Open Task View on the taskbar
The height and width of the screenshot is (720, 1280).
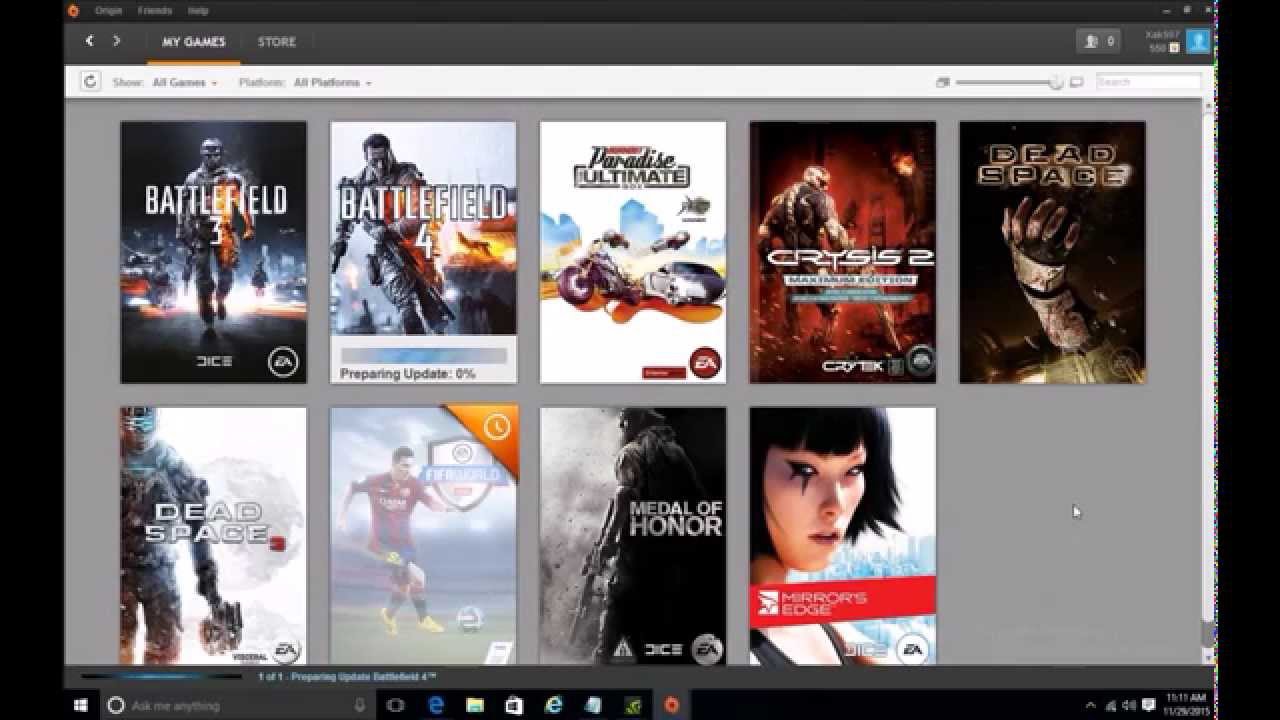tap(395, 705)
